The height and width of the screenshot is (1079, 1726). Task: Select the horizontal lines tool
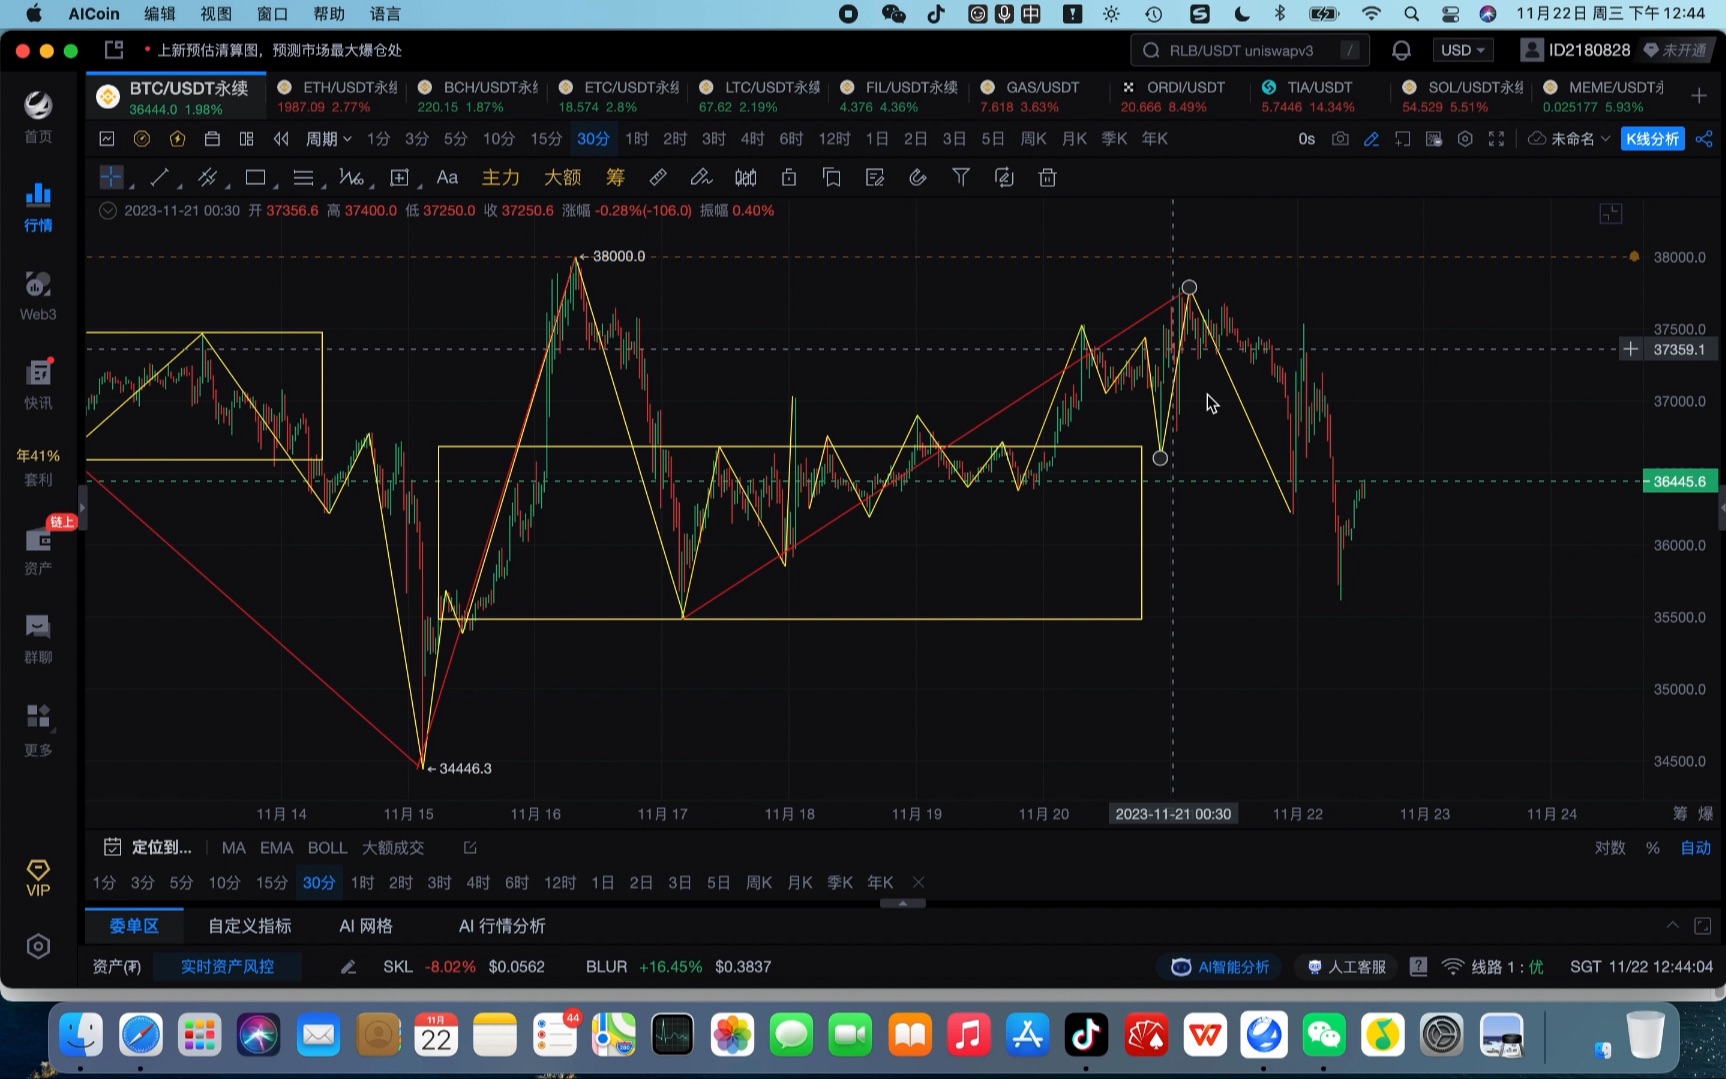point(303,177)
